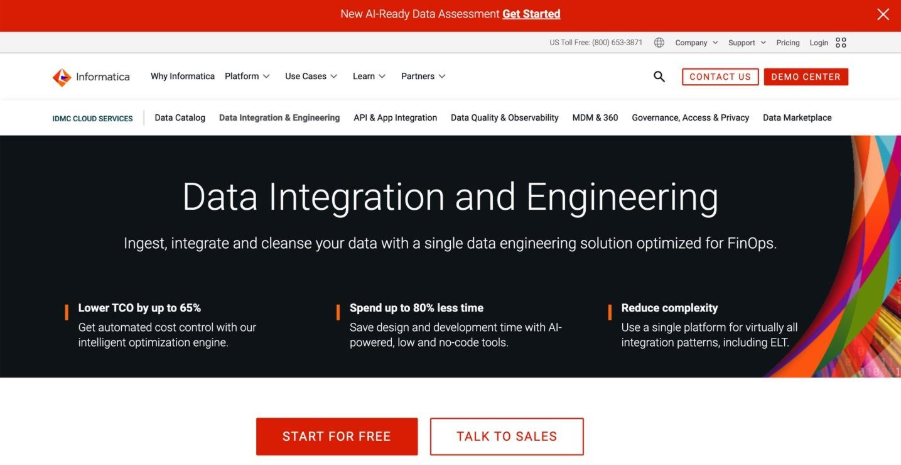Go to Data Integration & Engineering tab
Screen dimensions: 901x465
pos(279,118)
